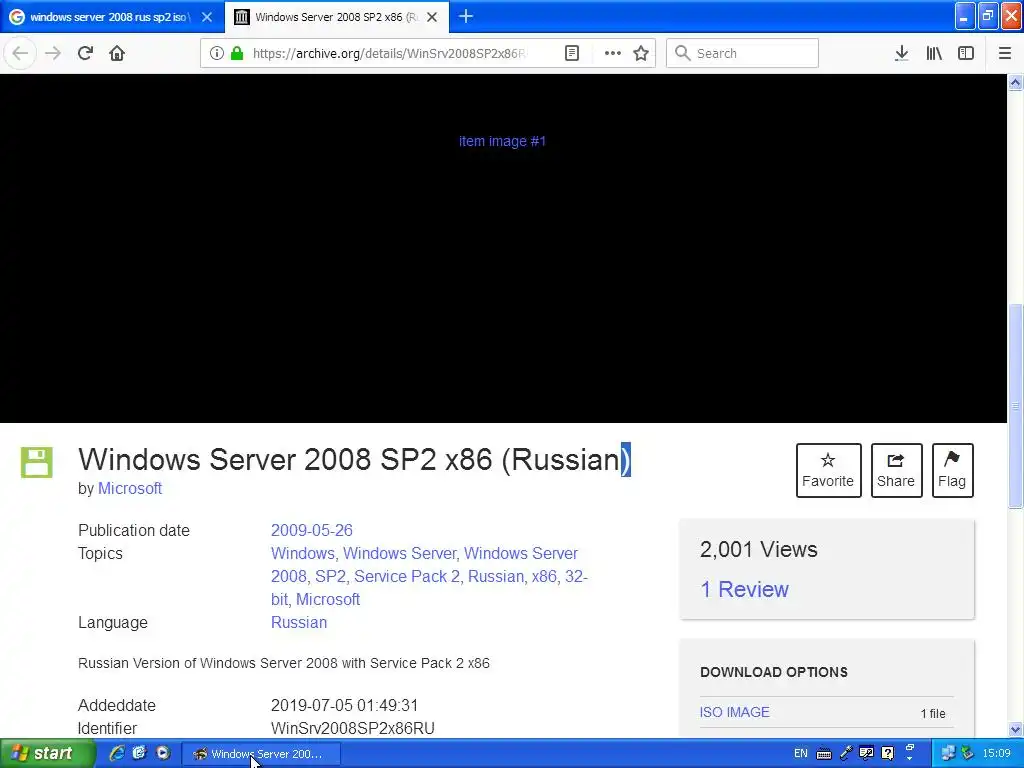The height and width of the screenshot is (768, 1024).
Task: Open the Service Pack 2 topic link
Action: (x=406, y=577)
